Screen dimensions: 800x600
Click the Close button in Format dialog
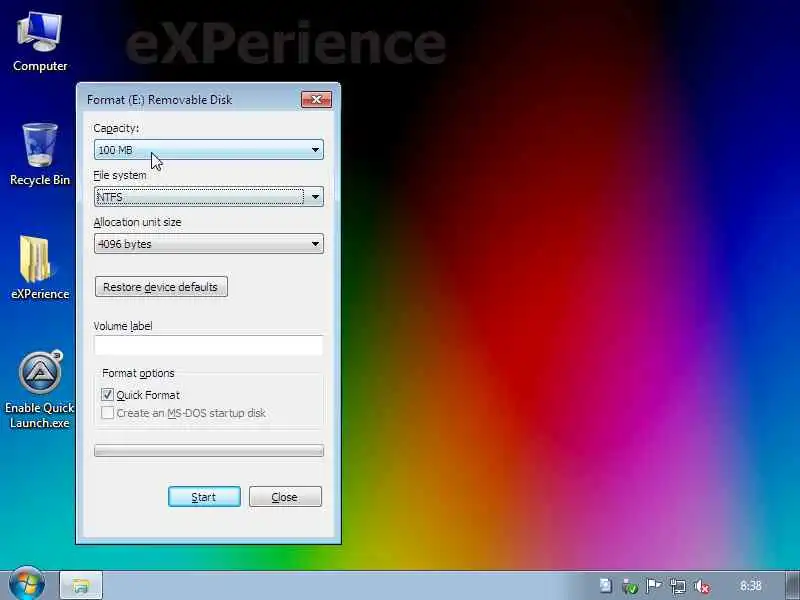click(x=285, y=496)
